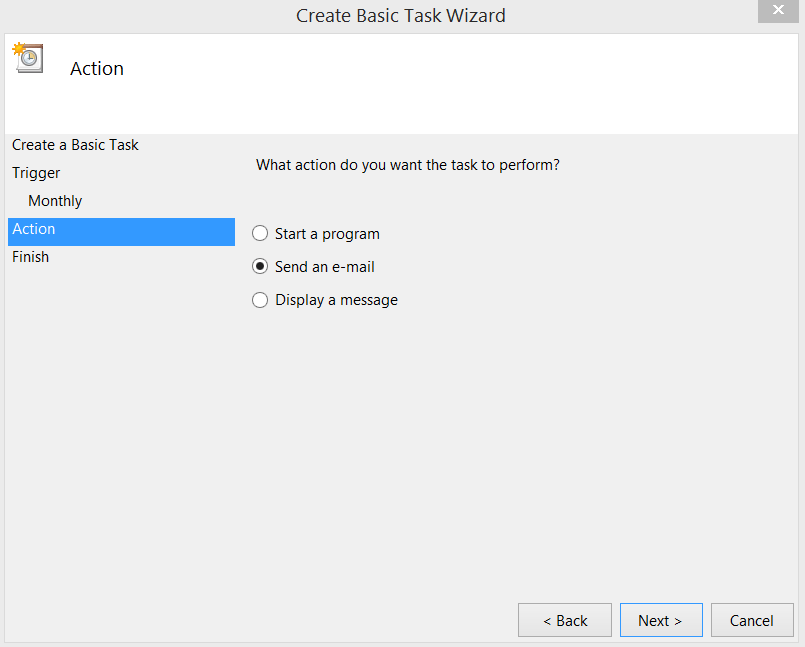The image size is (805, 647).
Task: Click the Task Scheduler wizard clock icon
Action: 27,58
